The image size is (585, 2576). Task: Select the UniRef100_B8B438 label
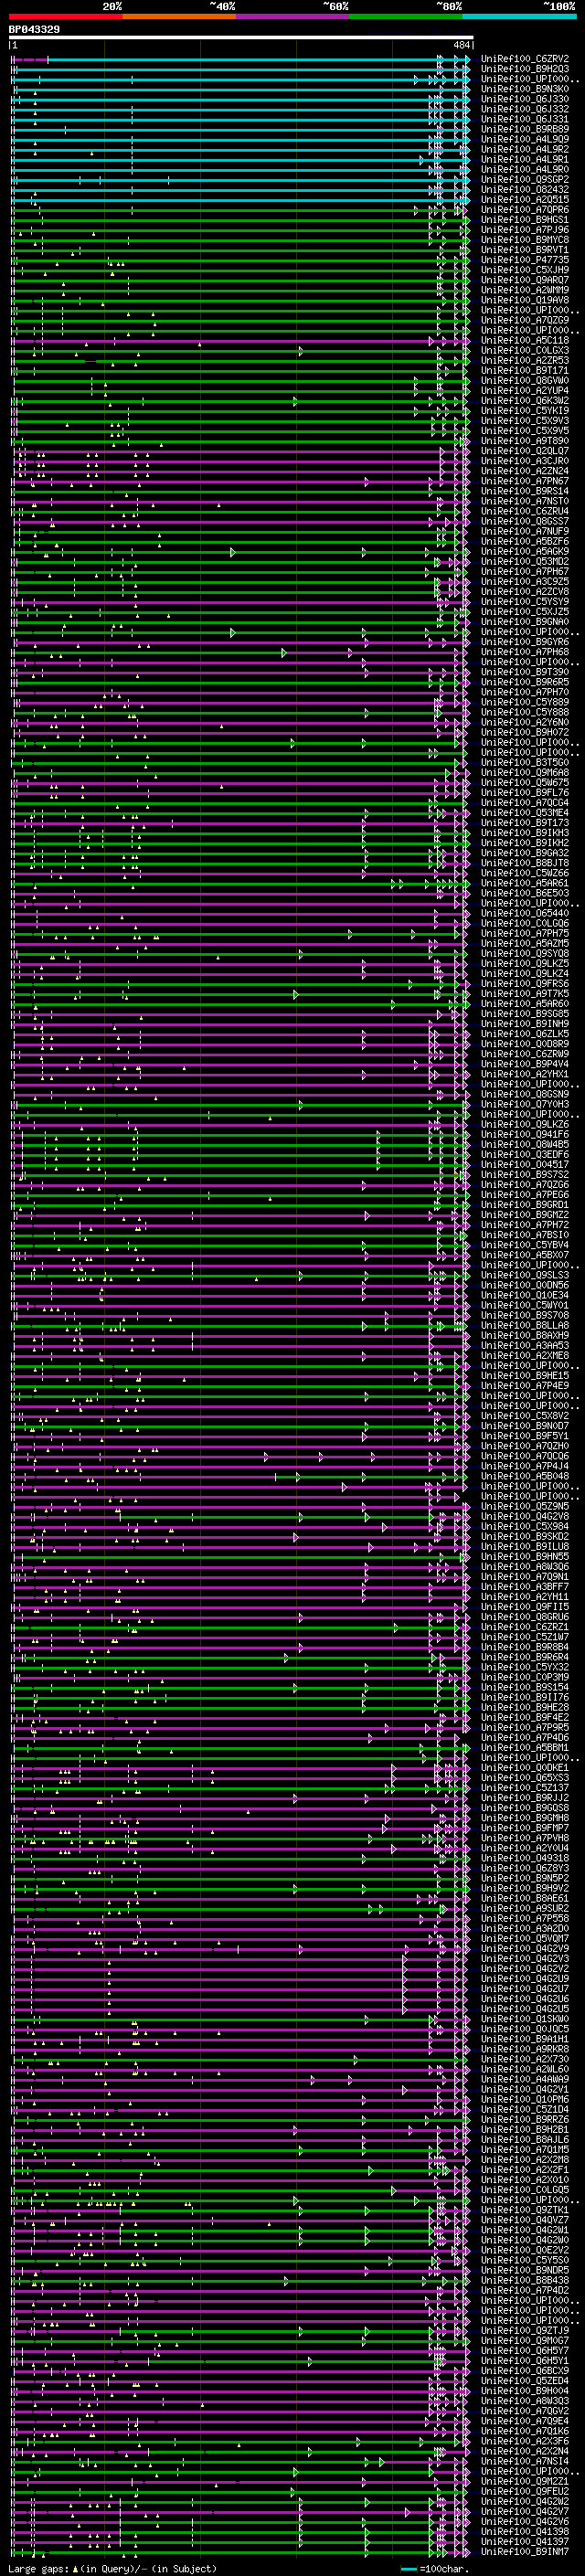pyautogui.click(x=525, y=2279)
